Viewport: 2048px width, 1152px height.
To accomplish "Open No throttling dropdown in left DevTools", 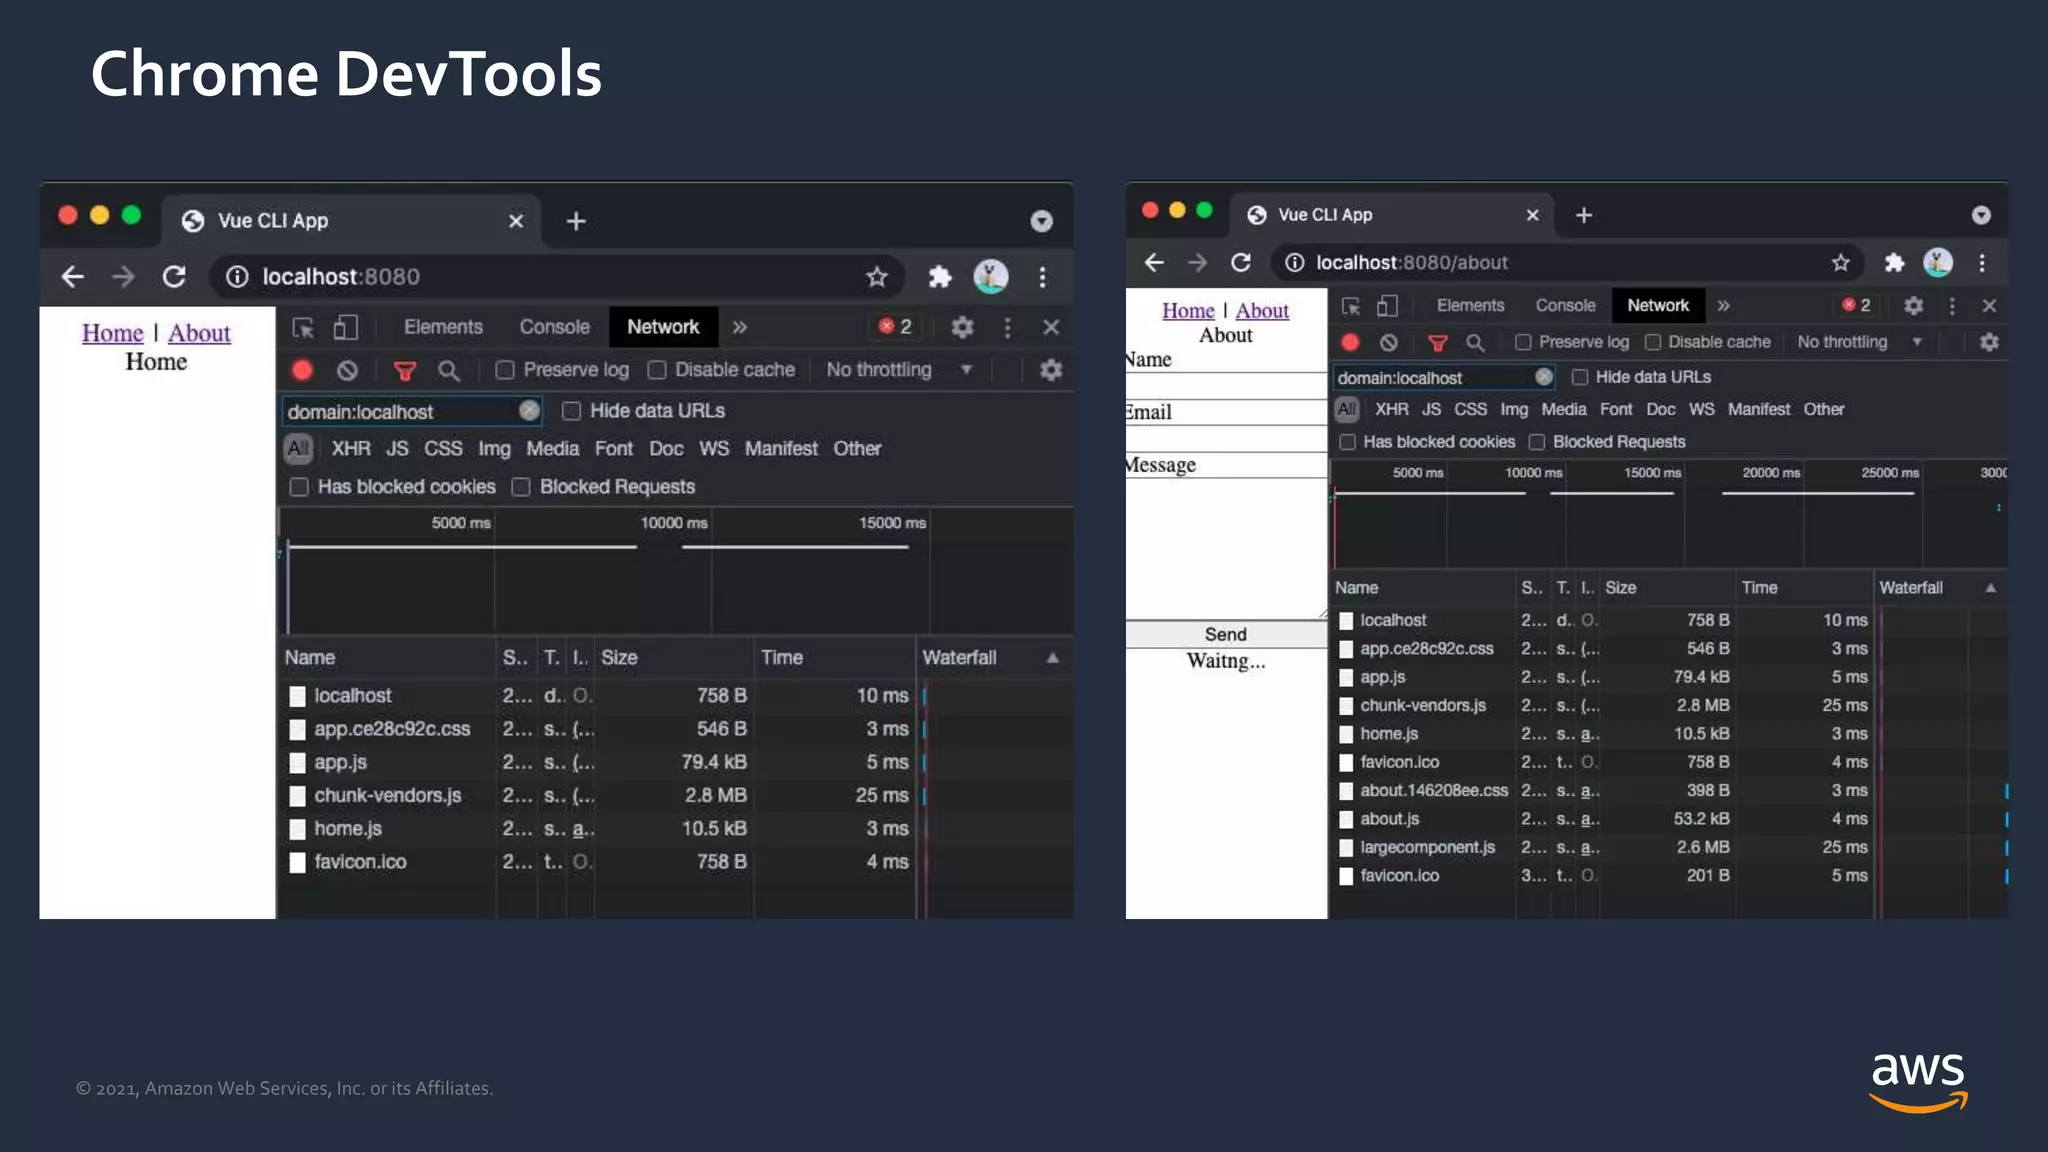I will click(x=899, y=370).
